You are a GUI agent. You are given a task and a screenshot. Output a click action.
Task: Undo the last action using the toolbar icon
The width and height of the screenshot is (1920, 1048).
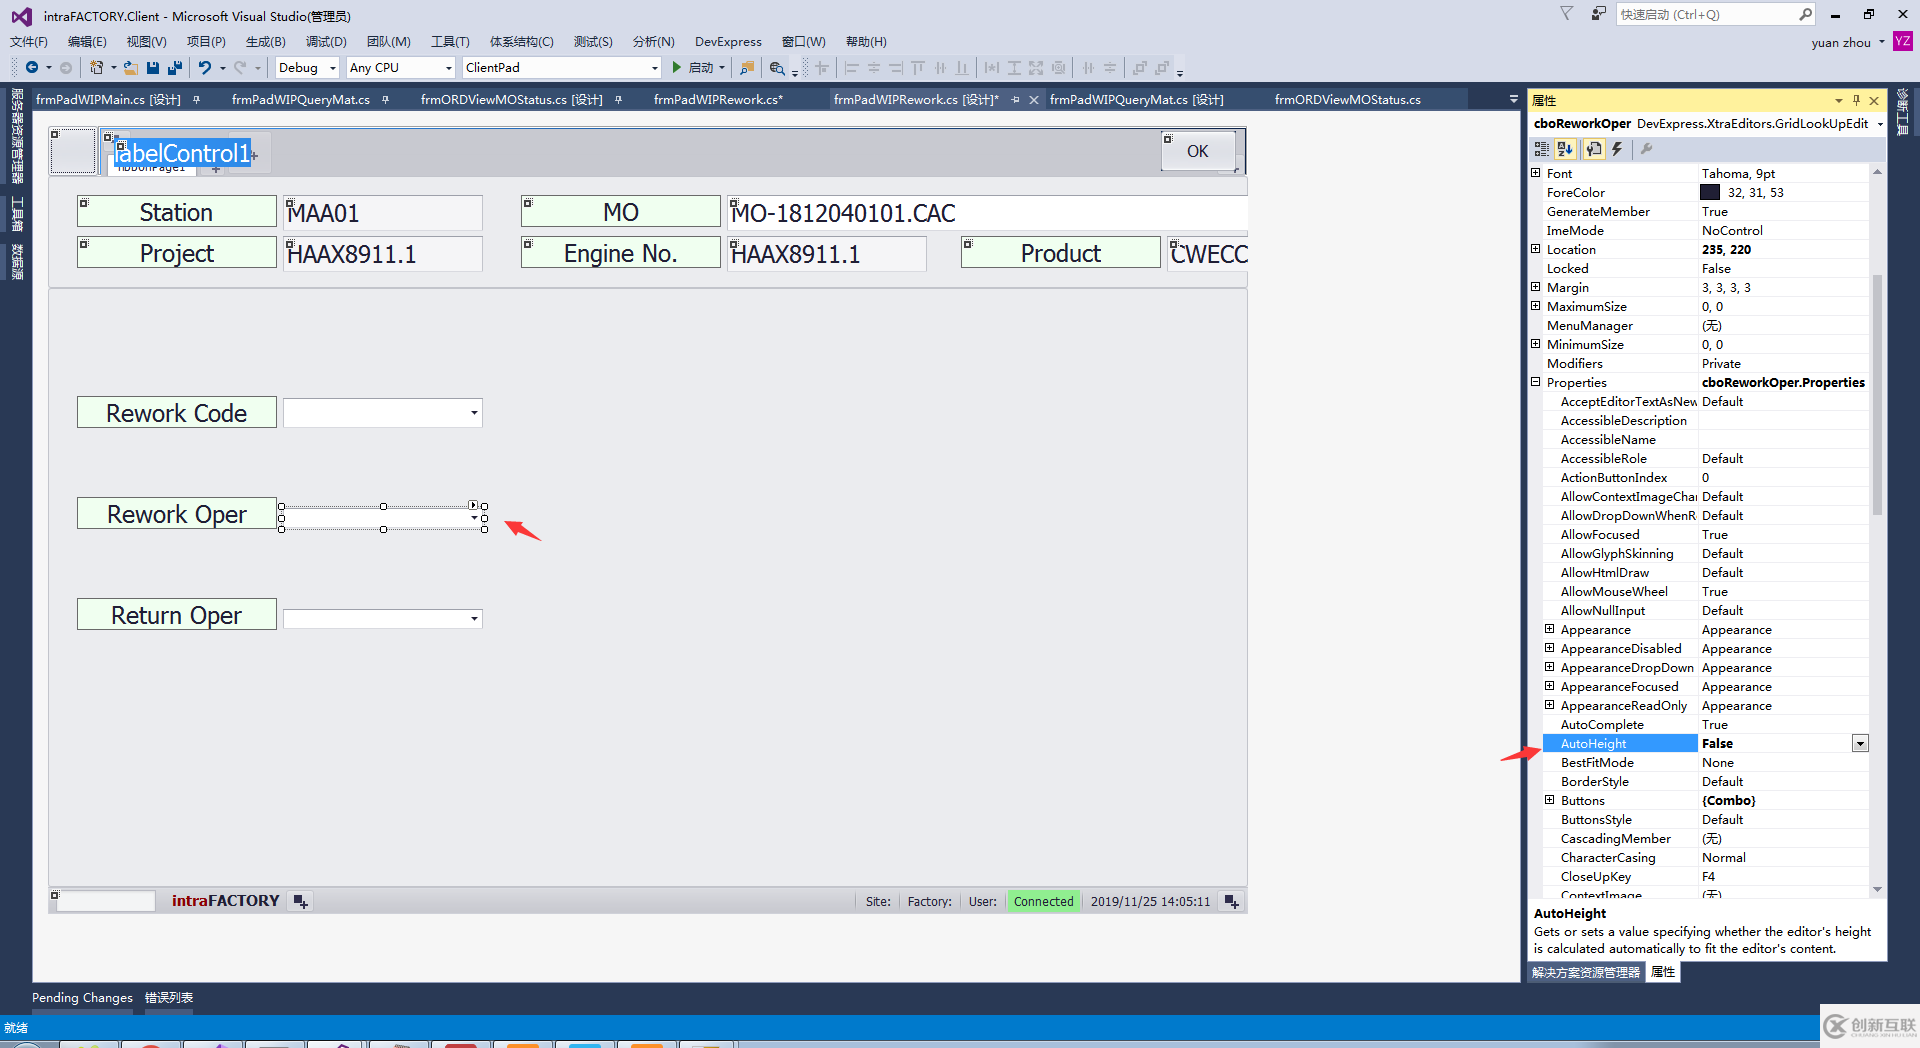204,68
